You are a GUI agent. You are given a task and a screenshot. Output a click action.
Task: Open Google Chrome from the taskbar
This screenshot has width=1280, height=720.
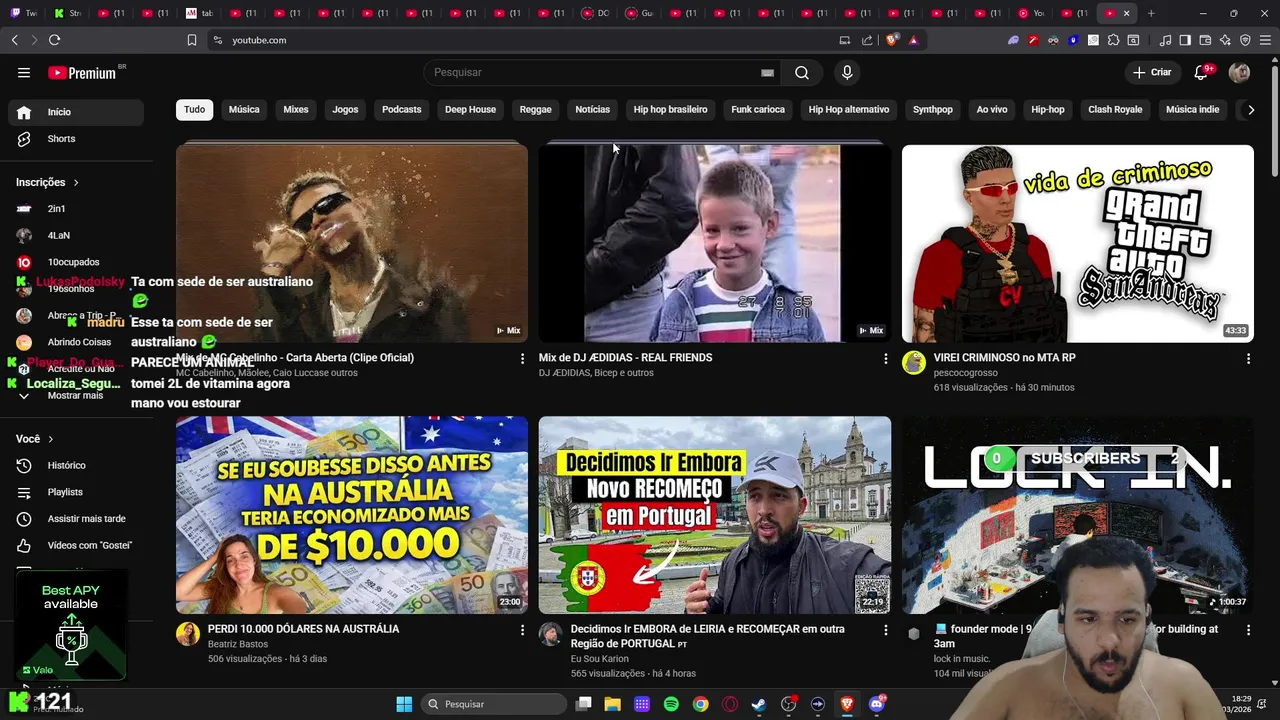coord(700,704)
